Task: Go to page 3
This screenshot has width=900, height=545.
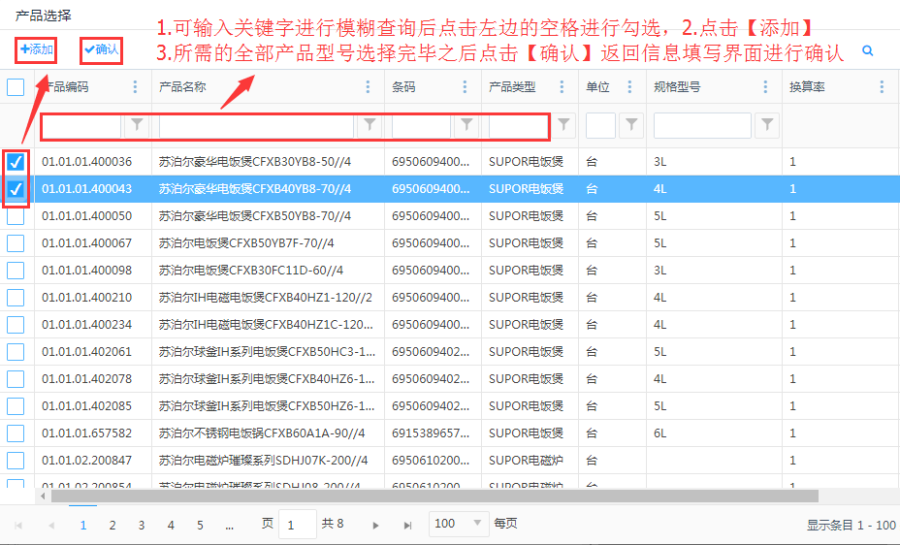Action: pyautogui.click(x=141, y=525)
